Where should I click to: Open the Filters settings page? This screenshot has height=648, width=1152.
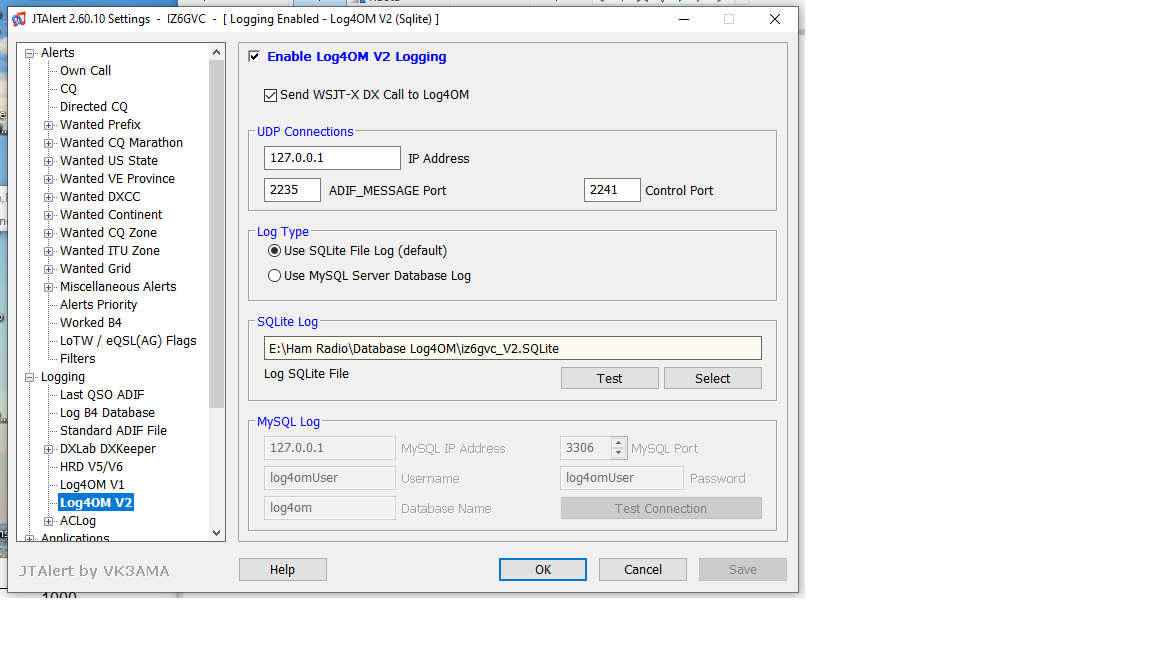(77, 359)
